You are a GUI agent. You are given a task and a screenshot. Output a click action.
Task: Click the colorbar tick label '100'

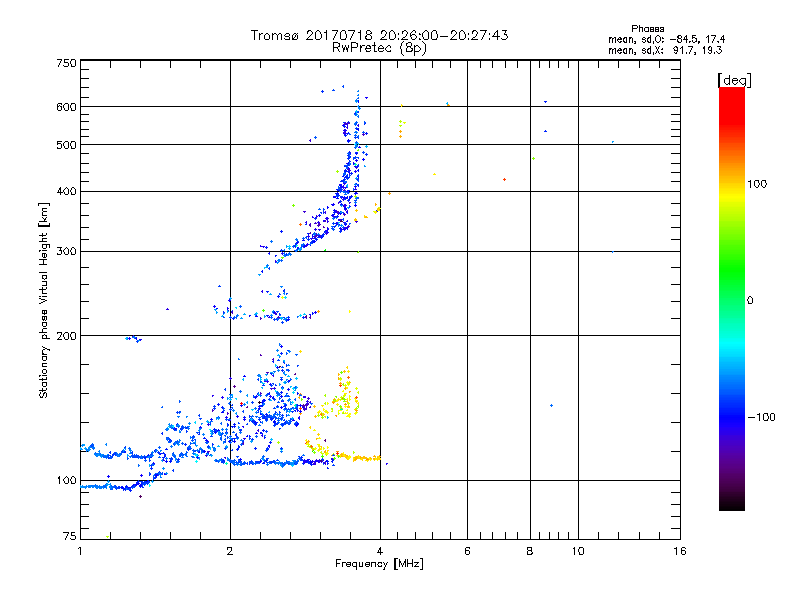pos(757,184)
